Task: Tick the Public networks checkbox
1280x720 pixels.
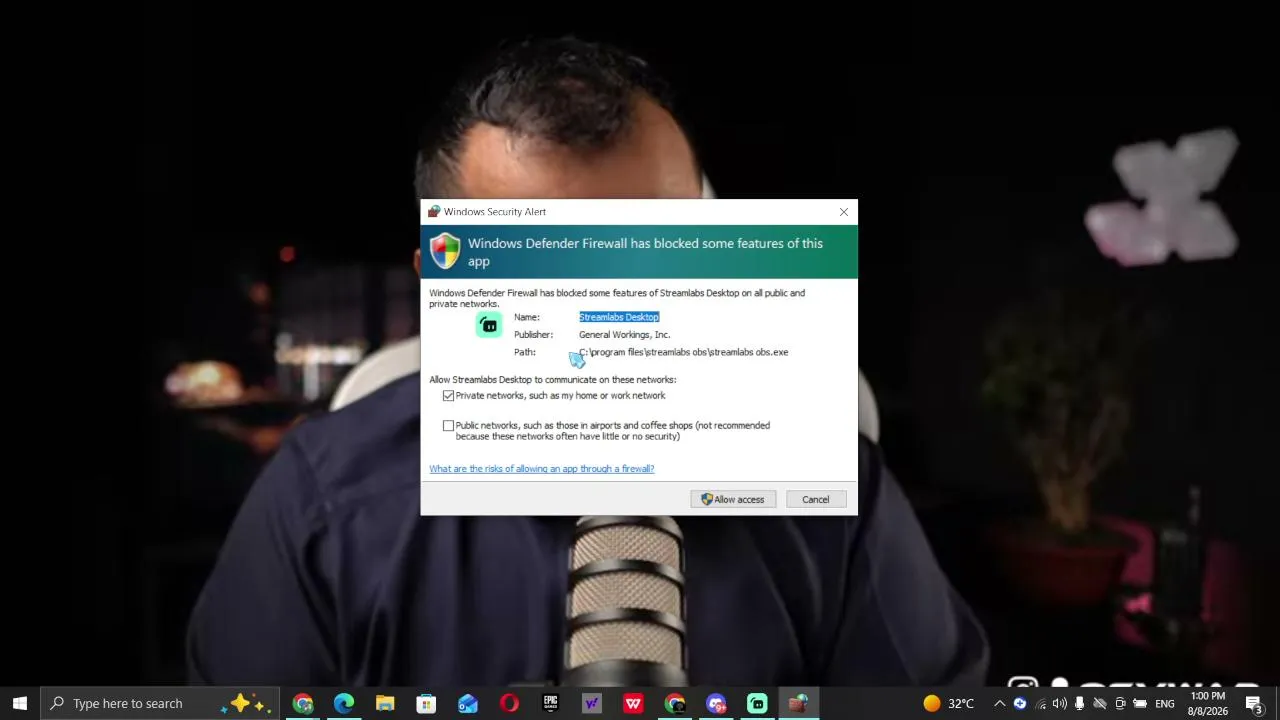Action: (448, 426)
